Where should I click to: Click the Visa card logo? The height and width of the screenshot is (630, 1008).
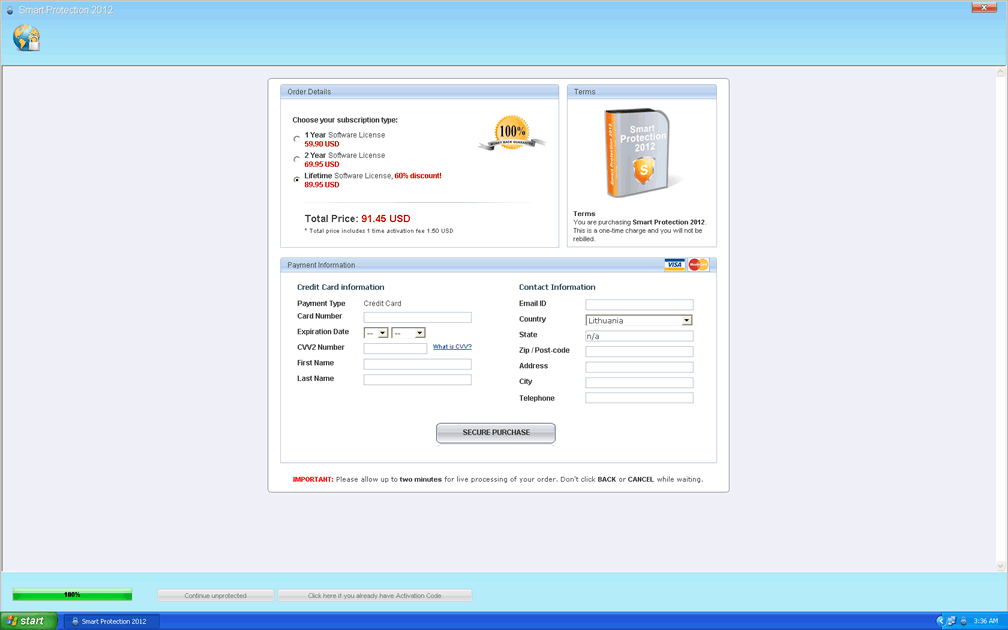pos(675,265)
